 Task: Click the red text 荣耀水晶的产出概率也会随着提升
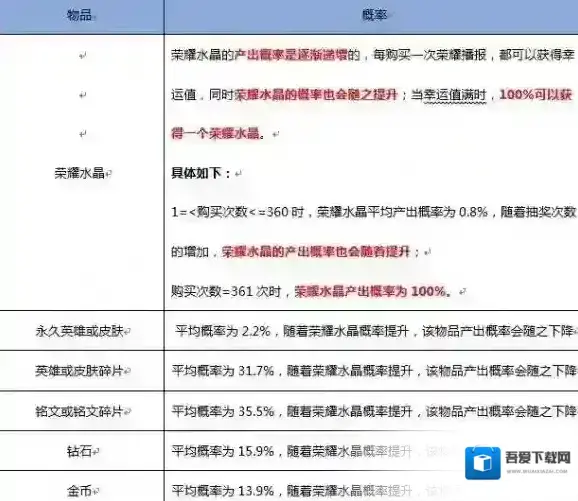click(x=316, y=252)
